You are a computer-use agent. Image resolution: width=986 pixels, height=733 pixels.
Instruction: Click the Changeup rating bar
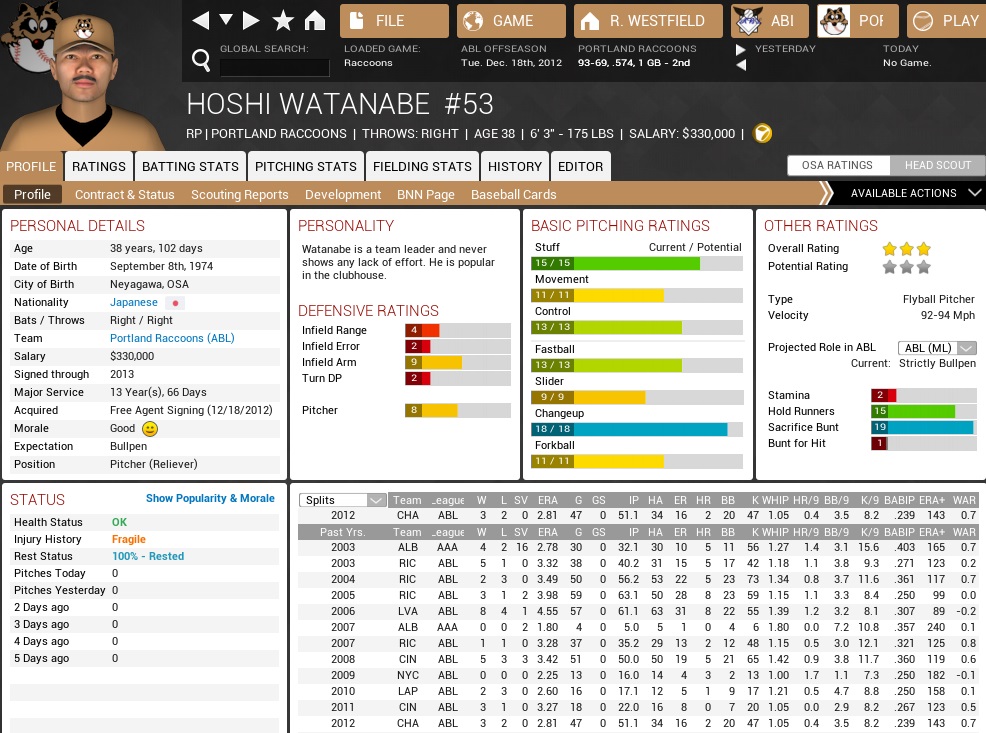[636, 429]
